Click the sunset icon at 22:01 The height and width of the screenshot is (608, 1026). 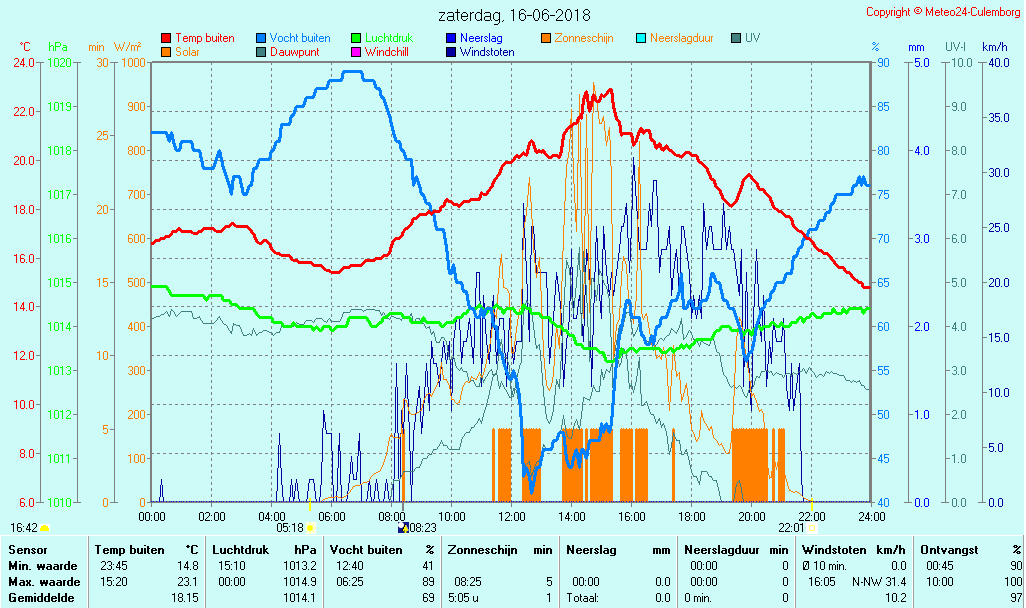point(811,527)
